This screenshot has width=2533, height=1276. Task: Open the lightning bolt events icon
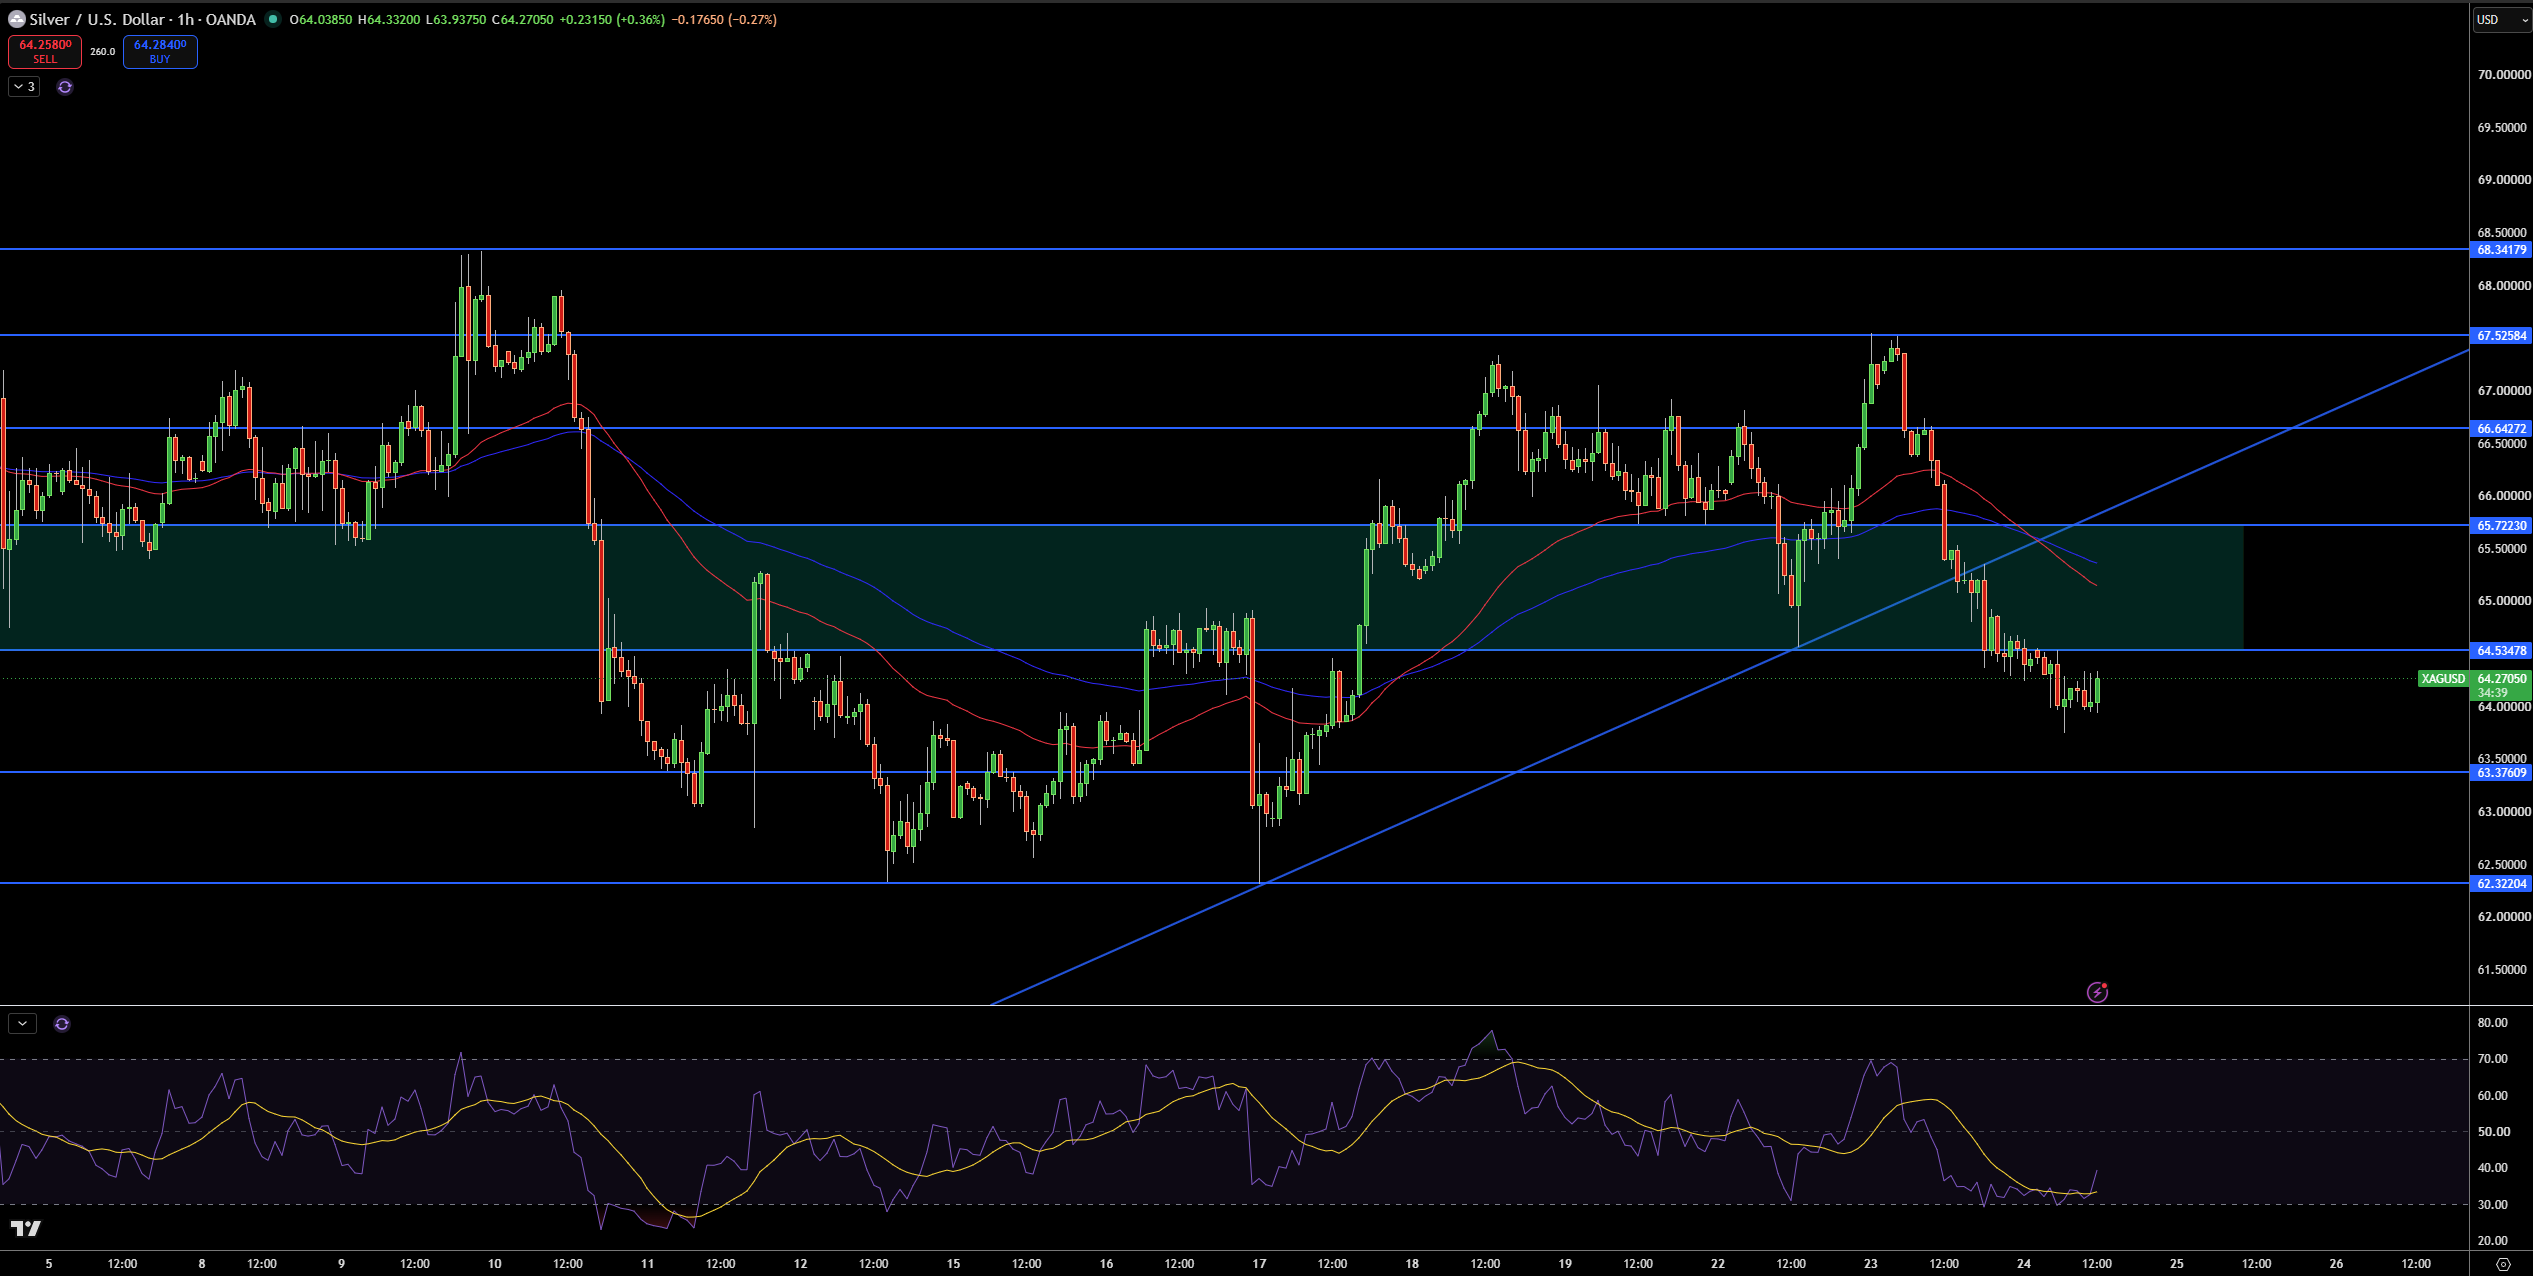[x=2097, y=992]
